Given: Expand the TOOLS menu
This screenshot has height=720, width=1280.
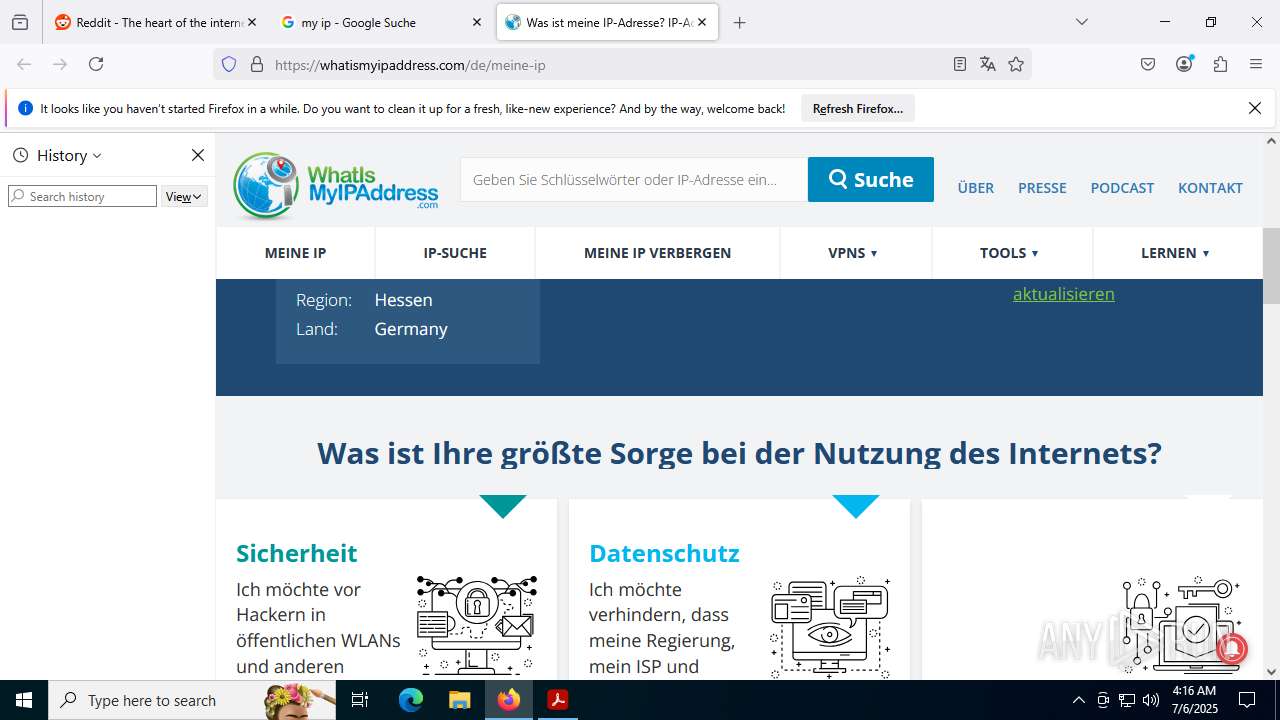Looking at the screenshot, I should [x=1009, y=253].
